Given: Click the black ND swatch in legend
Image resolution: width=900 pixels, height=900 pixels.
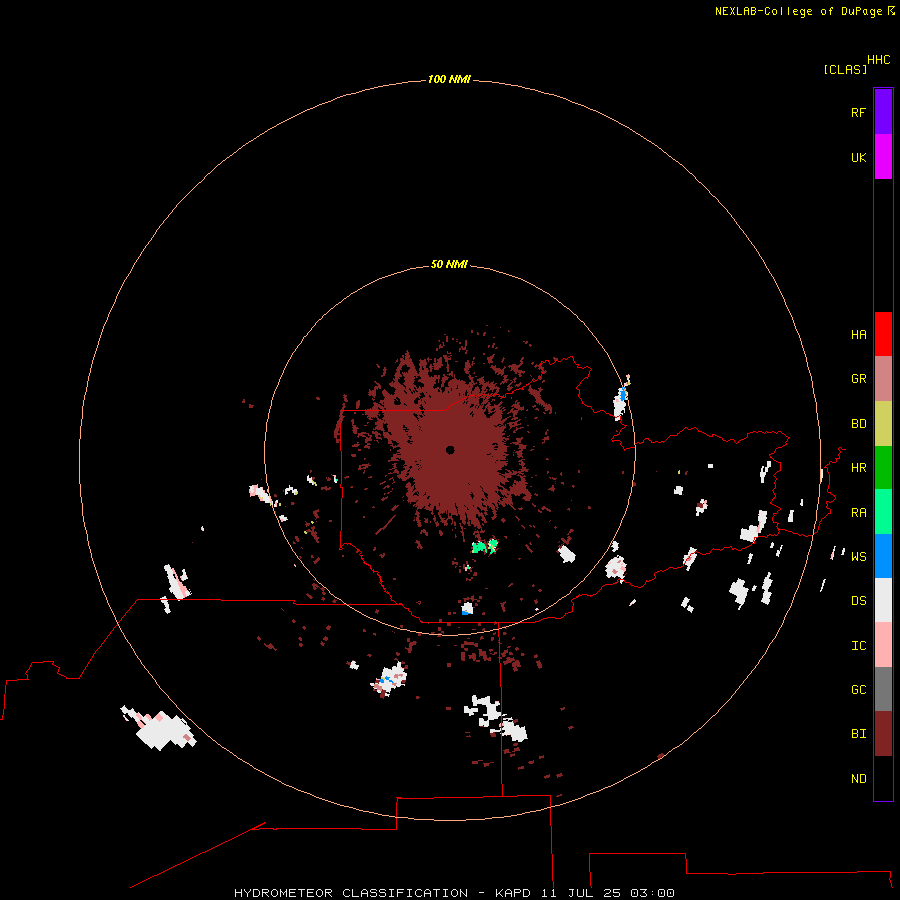Looking at the screenshot, I should point(883,778).
